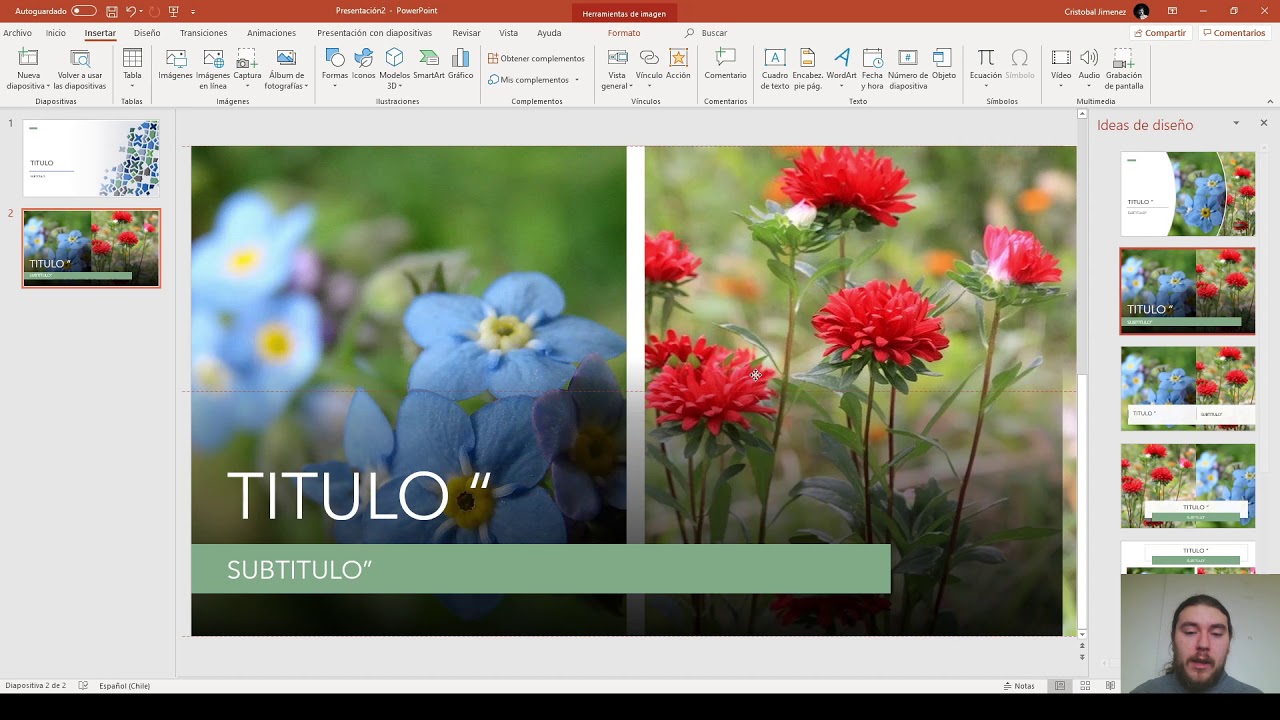Click the Vista general zoom tool
The width and height of the screenshot is (1280, 720).
tap(617, 69)
